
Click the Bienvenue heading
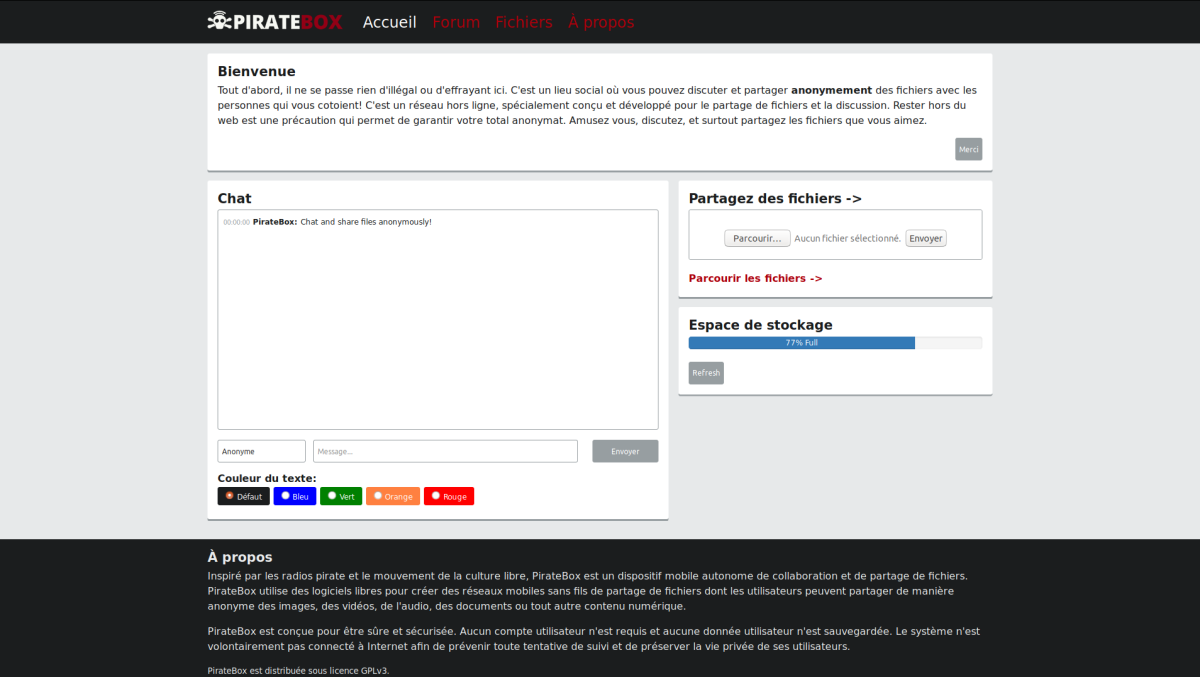257,71
